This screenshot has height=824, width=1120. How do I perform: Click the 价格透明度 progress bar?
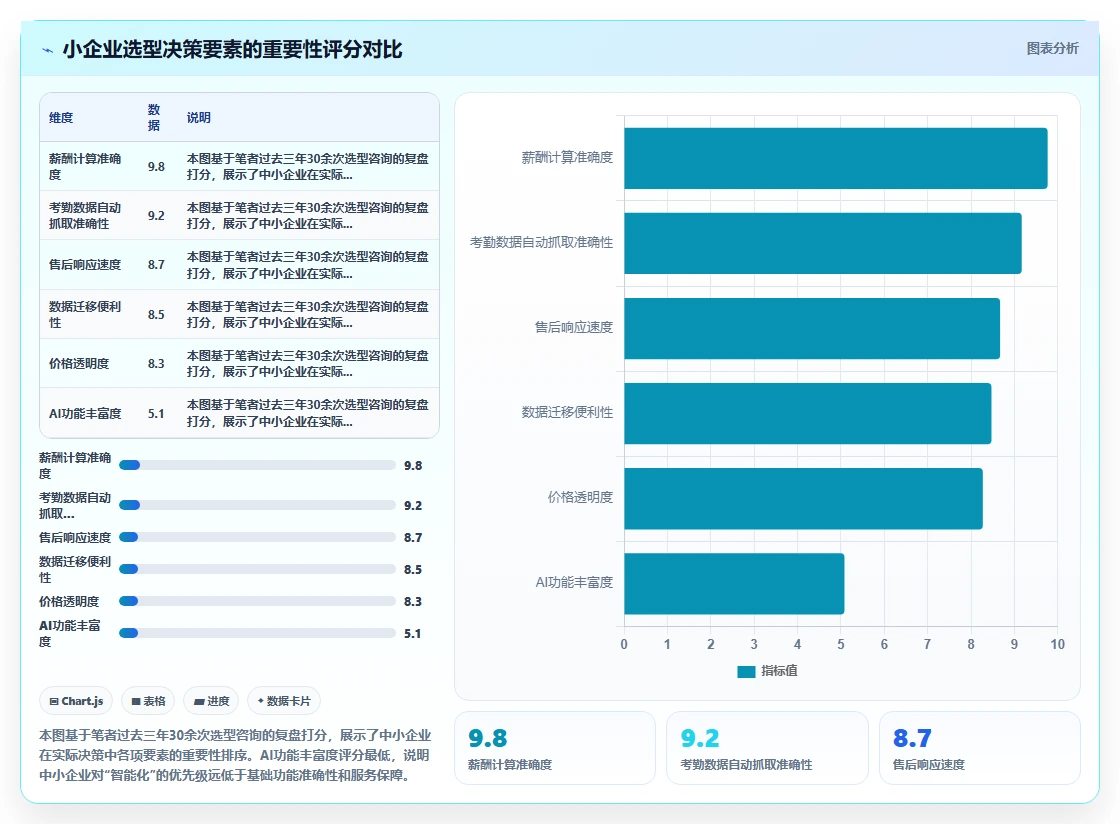tap(257, 601)
